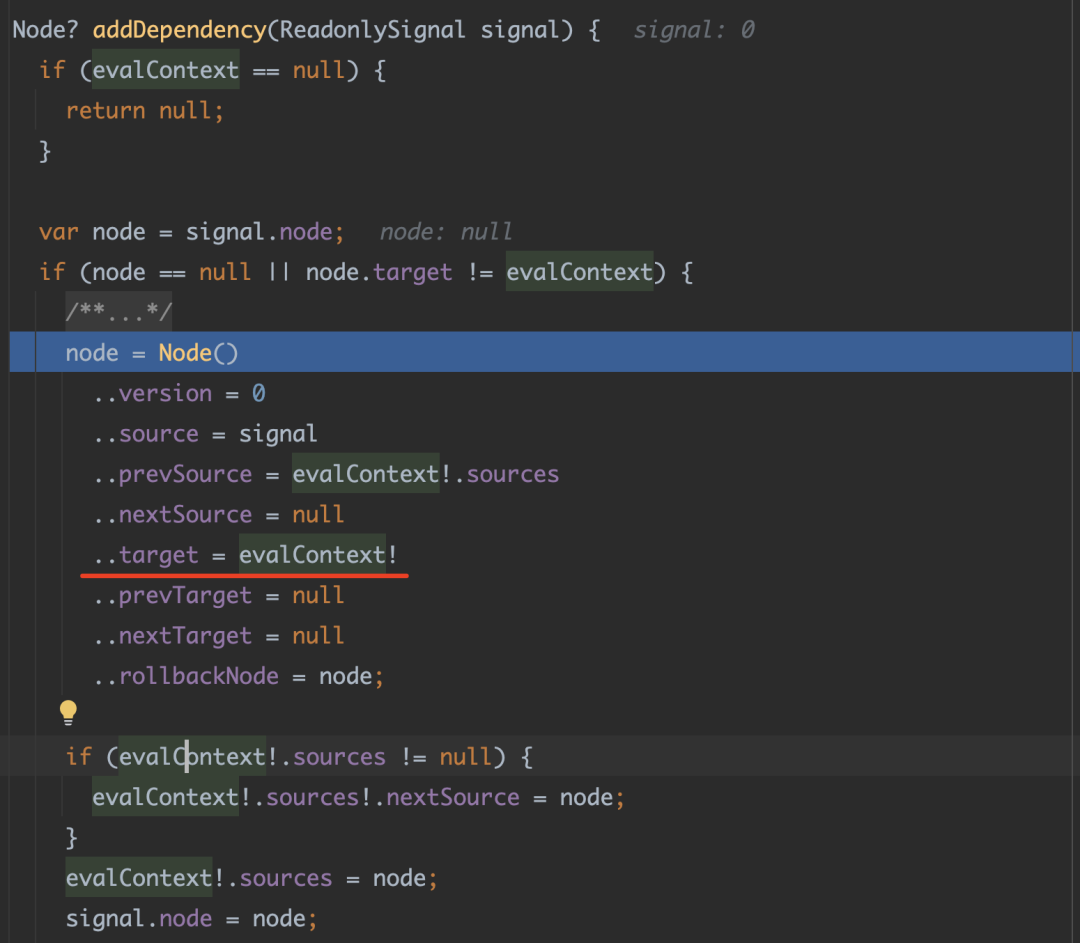1080x943 pixels.
Task: Click the 'signal: 0' inline debug hint
Action: point(693,31)
